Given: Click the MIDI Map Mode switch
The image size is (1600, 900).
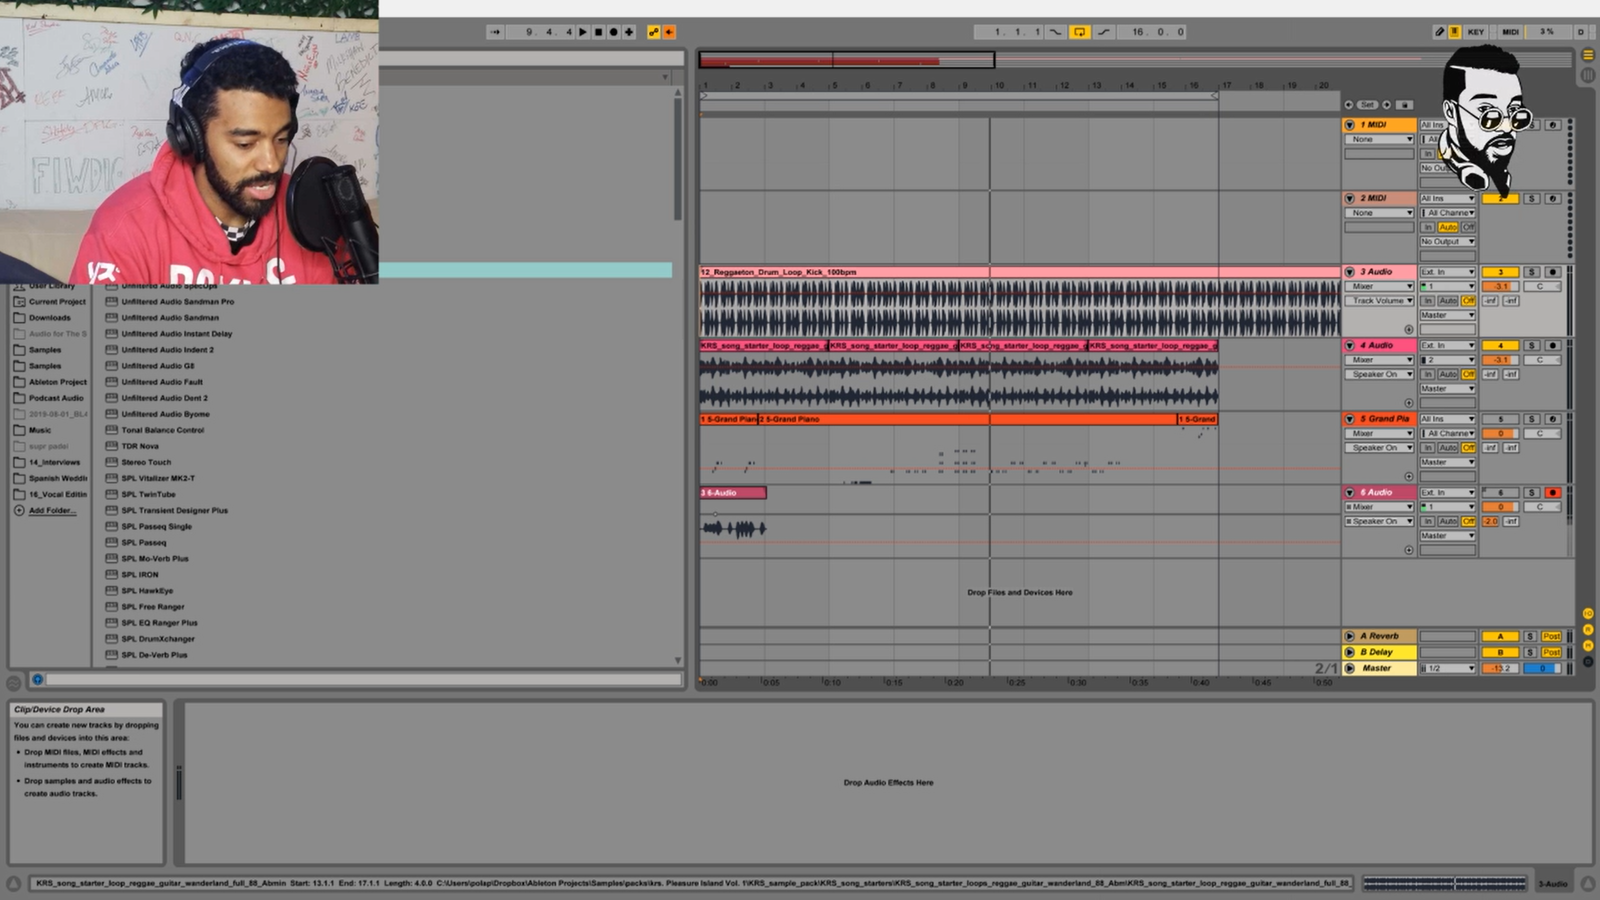Looking at the screenshot, I should [x=1510, y=32].
